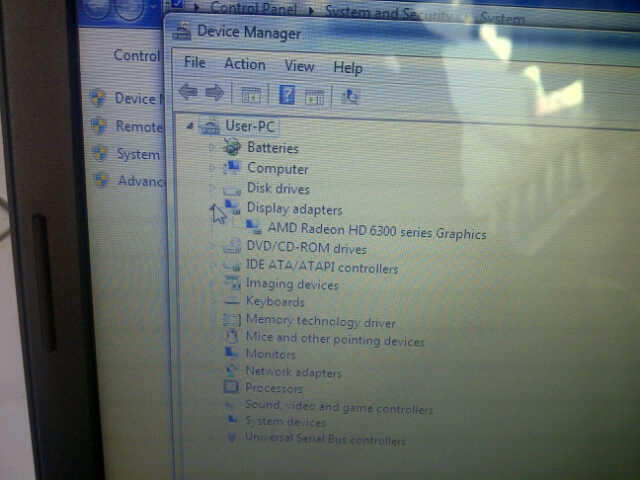Select Universal Serial Bus controllers entry
Viewport: 640px width, 480px height.
325,439
